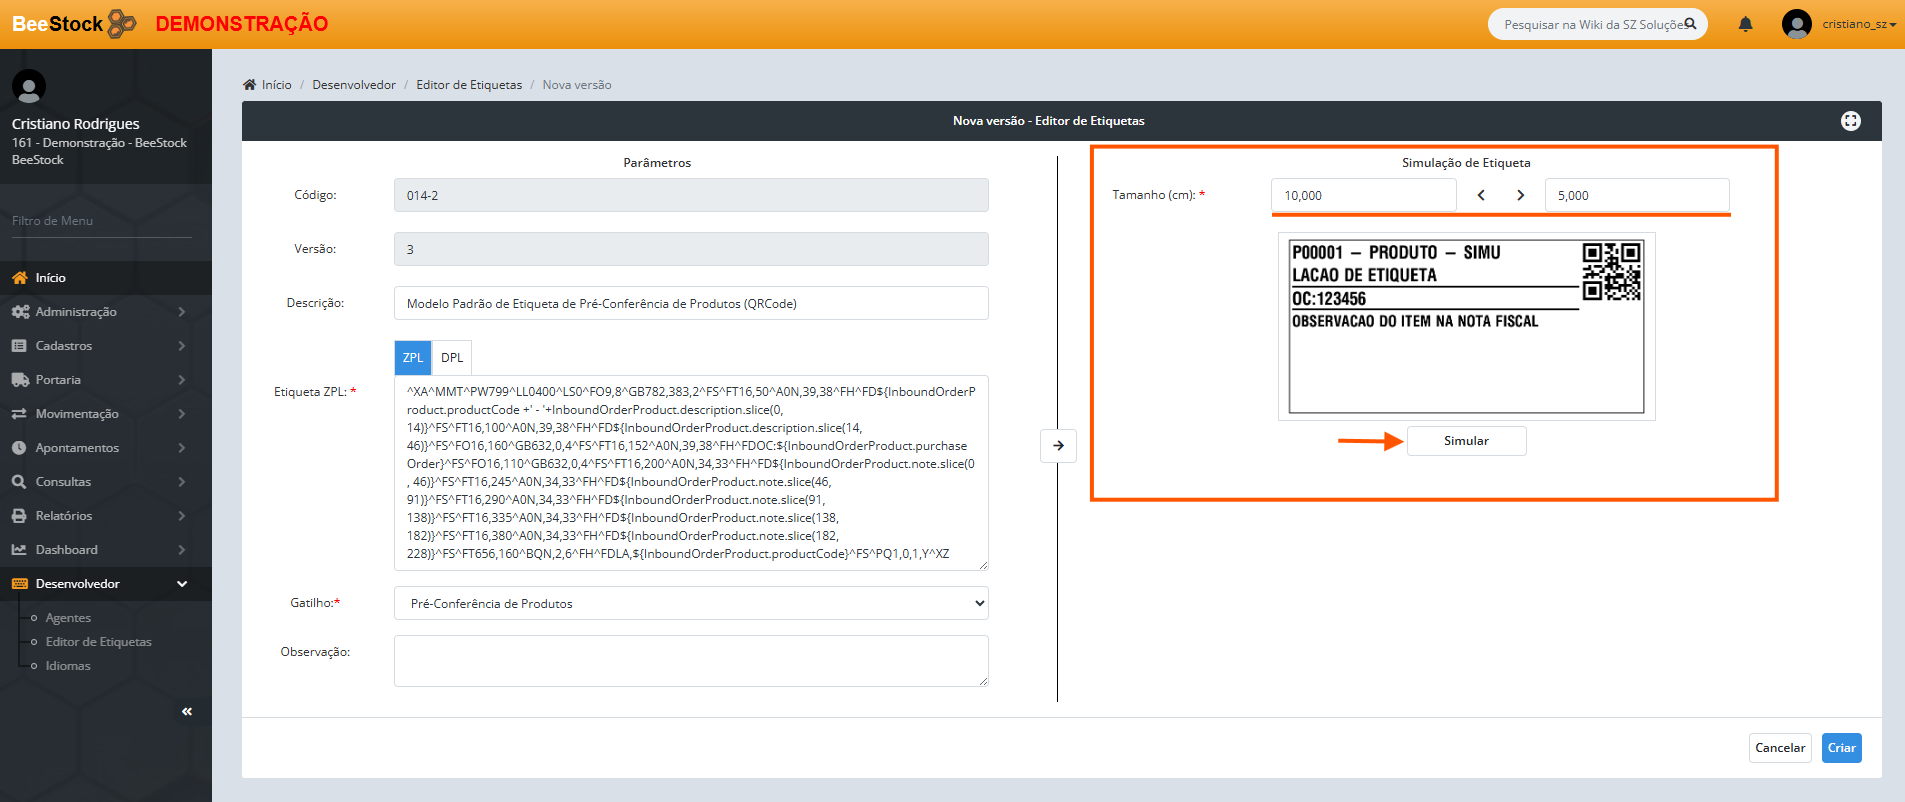1905x802 pixels.
Task: Click the right chevron between size fields
Action: pos(1520,195)
